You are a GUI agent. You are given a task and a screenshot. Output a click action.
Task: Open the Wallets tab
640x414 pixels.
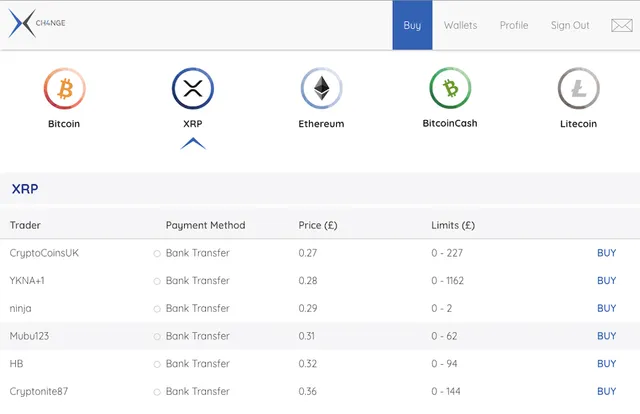click(460, 25)
